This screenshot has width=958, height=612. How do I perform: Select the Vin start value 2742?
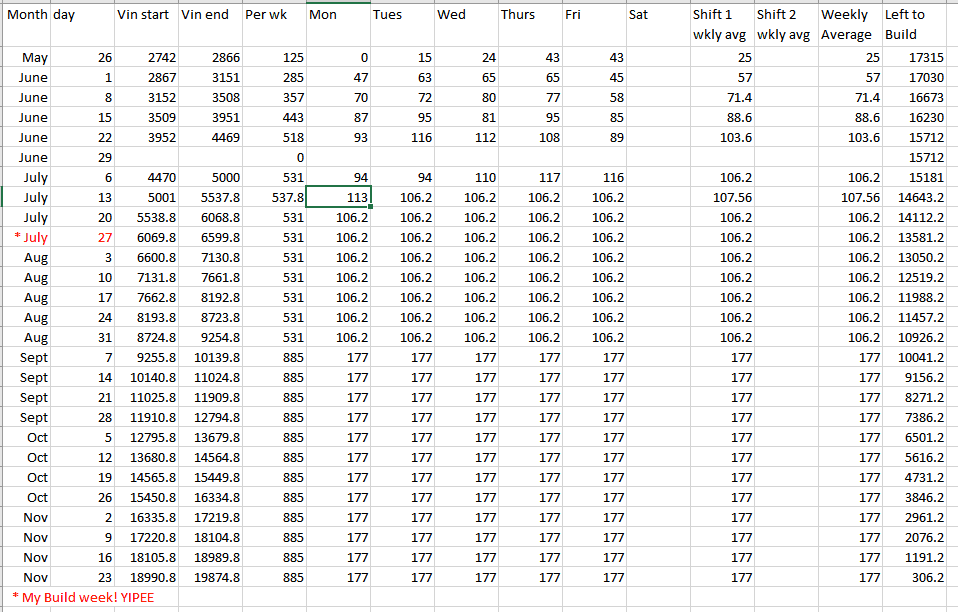(145, 58)
